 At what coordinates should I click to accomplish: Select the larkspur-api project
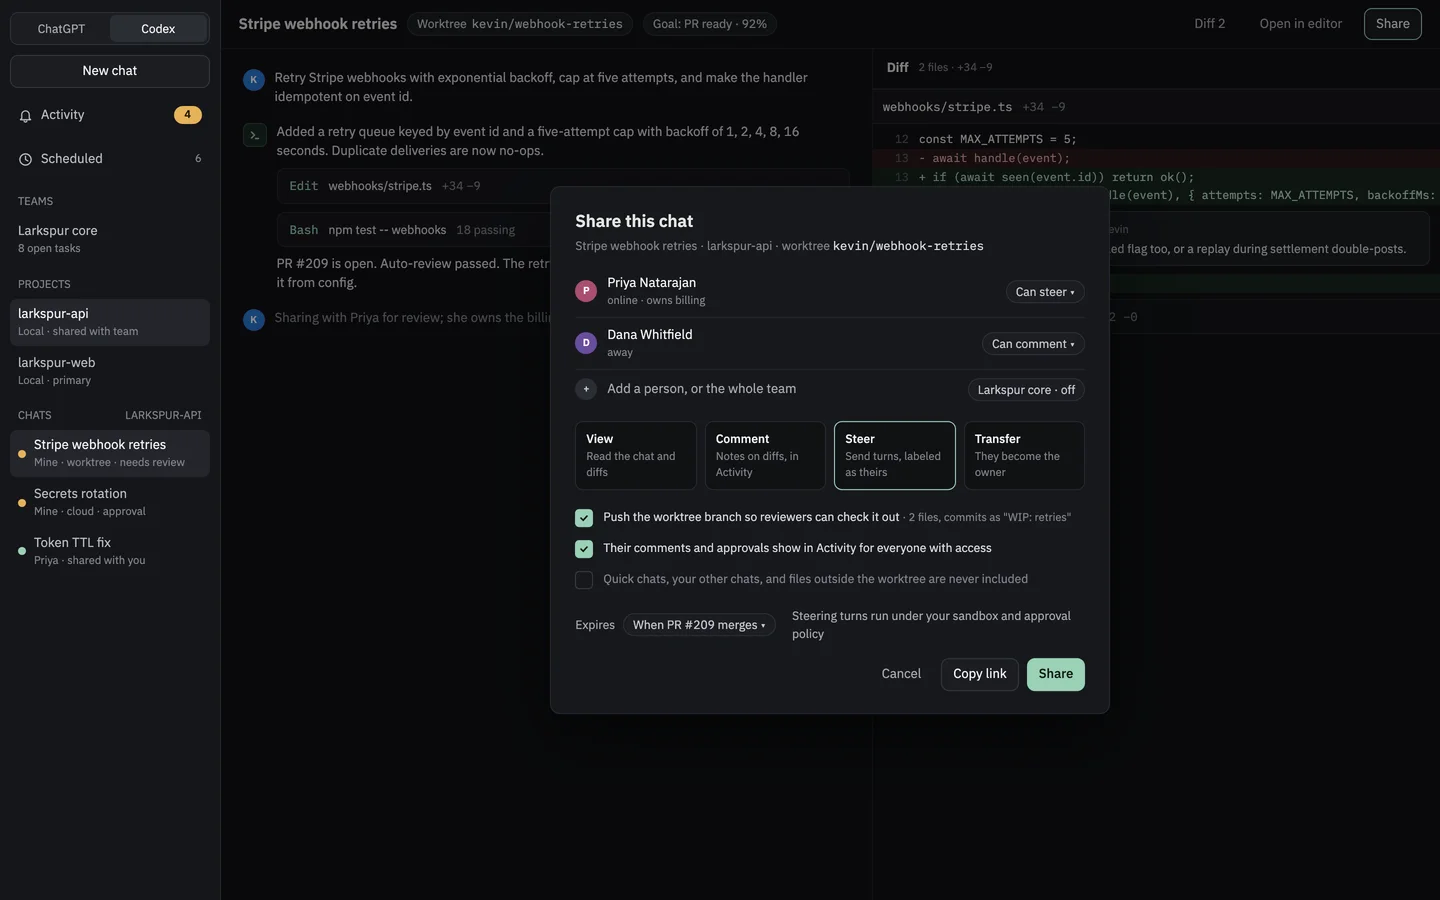110,322
